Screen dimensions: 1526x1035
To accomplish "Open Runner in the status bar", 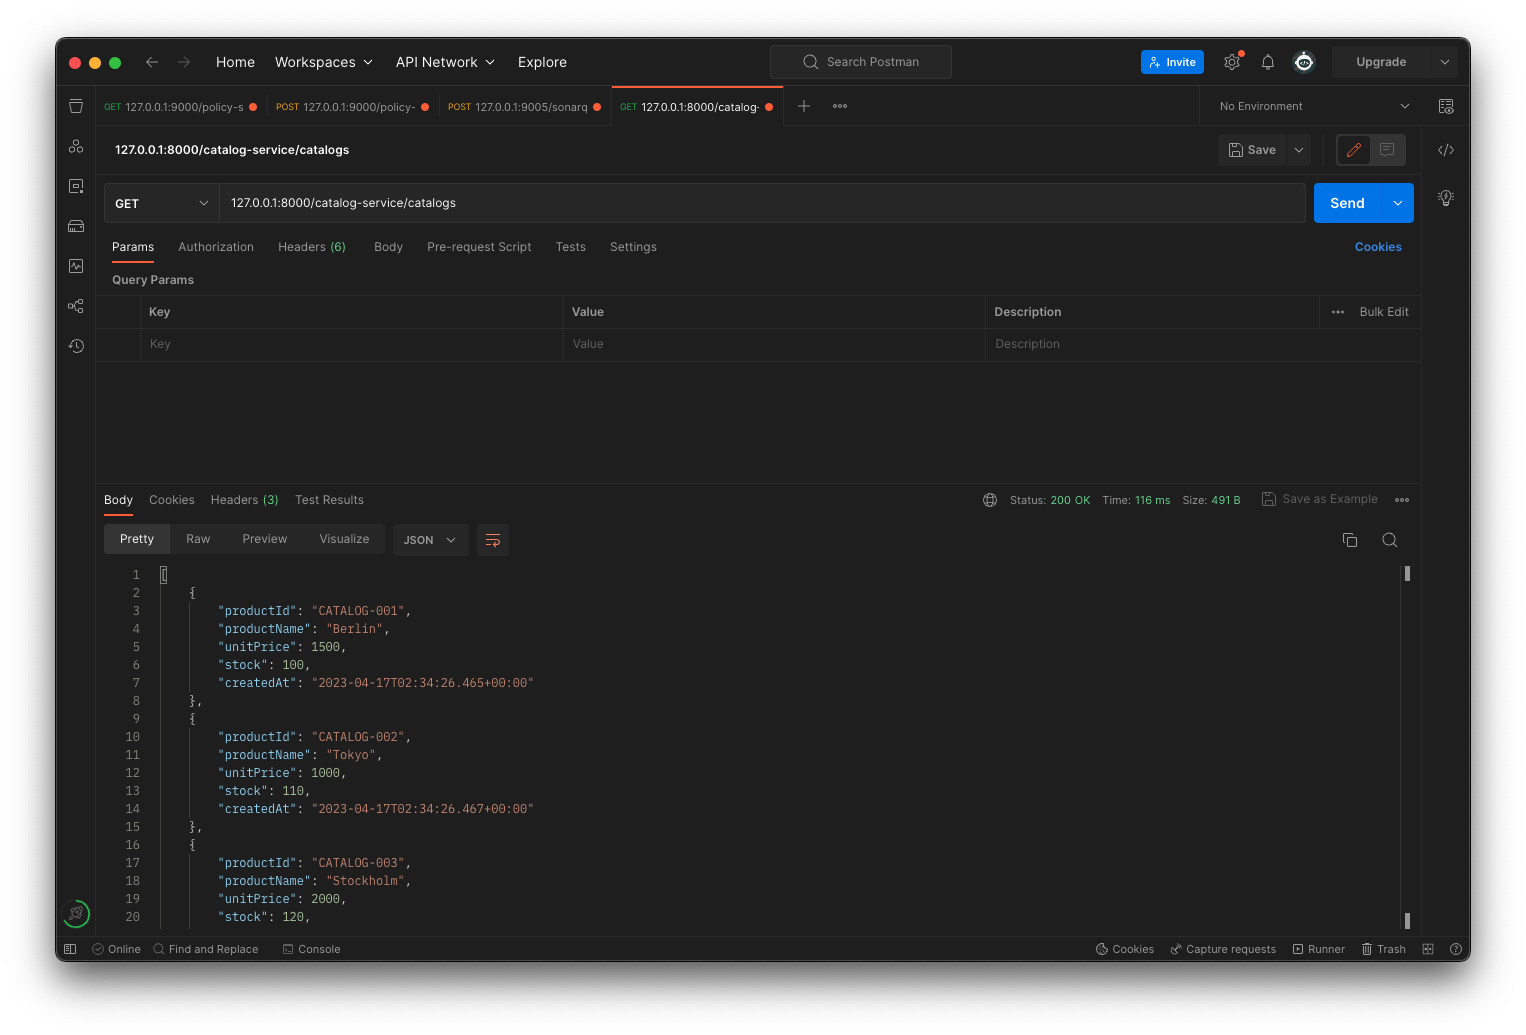I will pyautogui.click(x=1319, y=949).
